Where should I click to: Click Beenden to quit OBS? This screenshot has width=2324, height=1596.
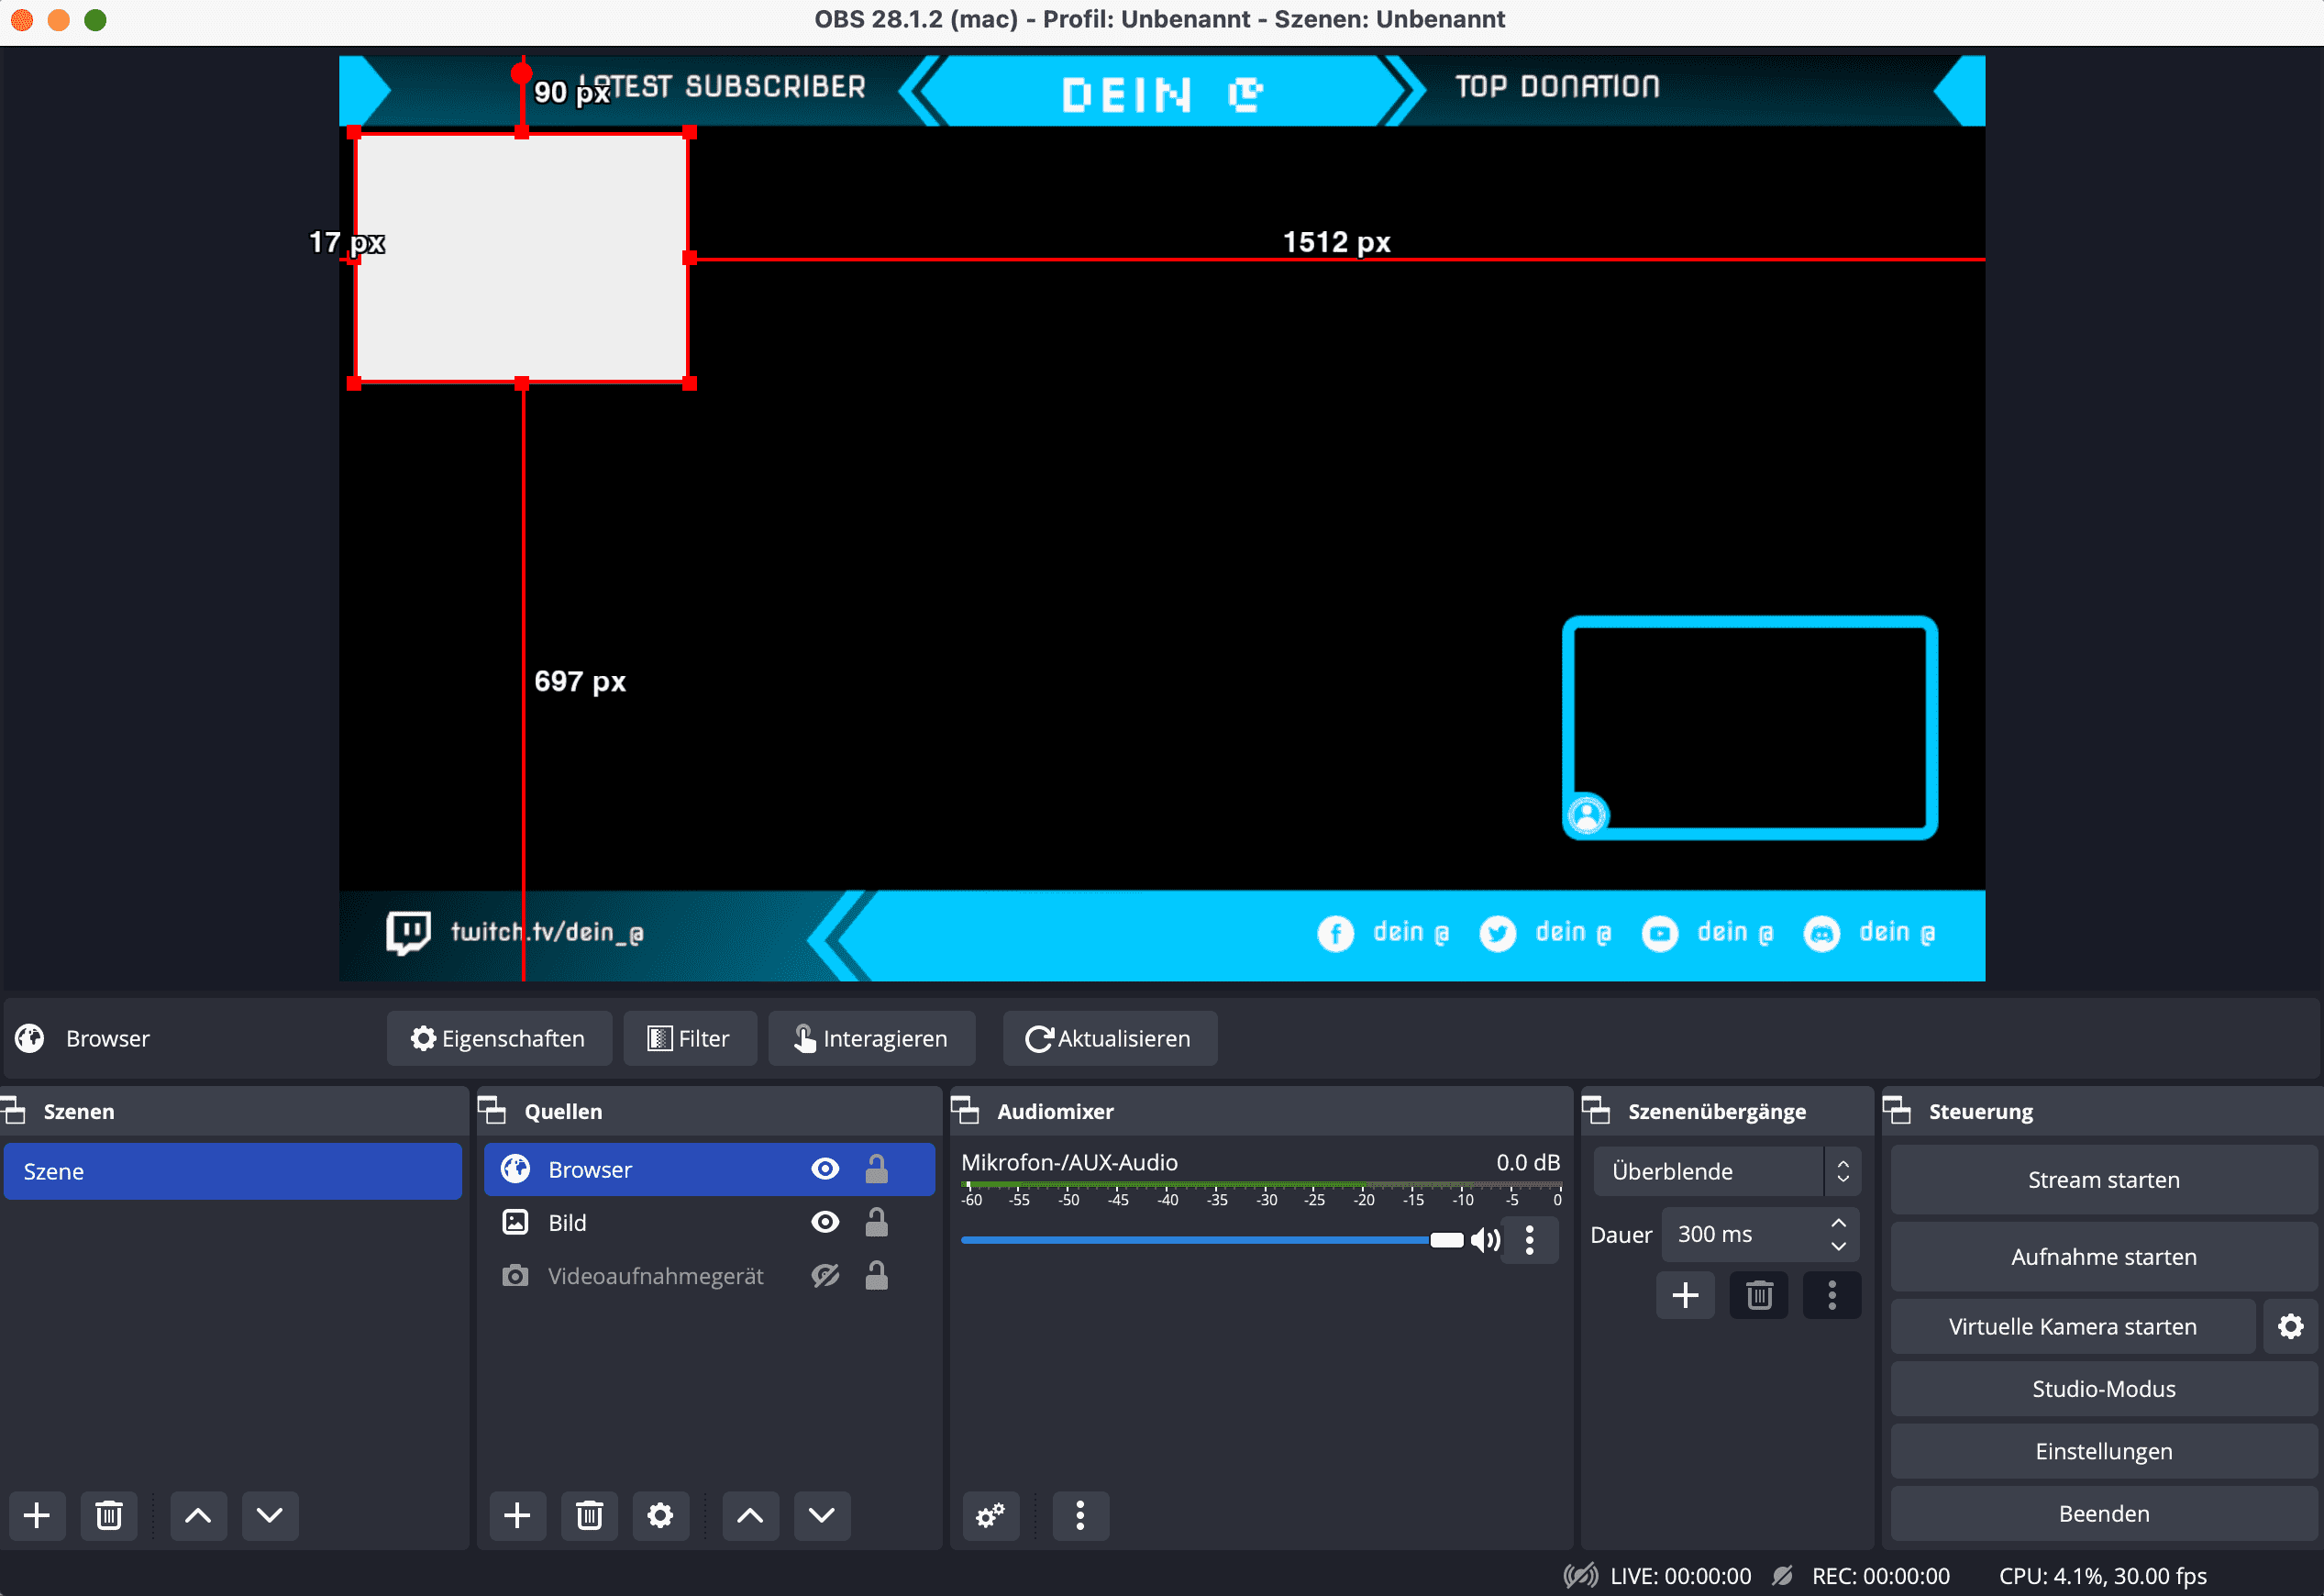[x=2103, y=1513]
